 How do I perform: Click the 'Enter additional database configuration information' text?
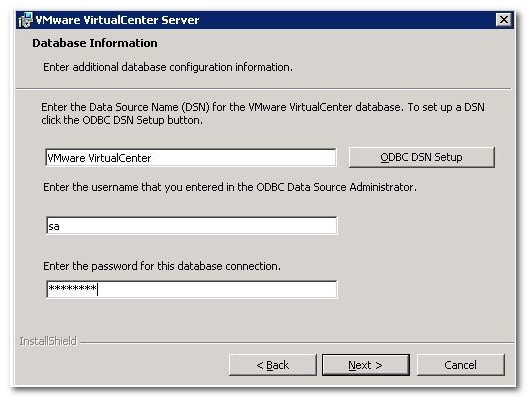168,67
